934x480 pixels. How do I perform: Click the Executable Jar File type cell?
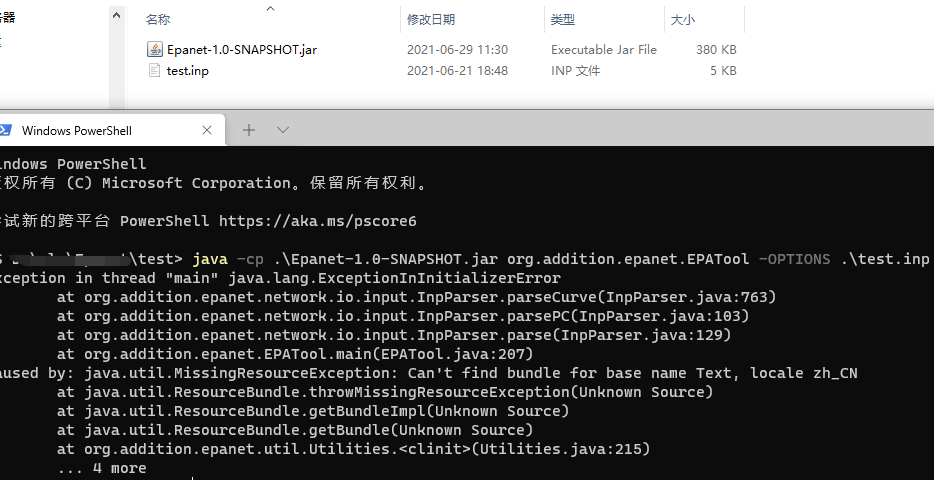click(x=603, y=49)
